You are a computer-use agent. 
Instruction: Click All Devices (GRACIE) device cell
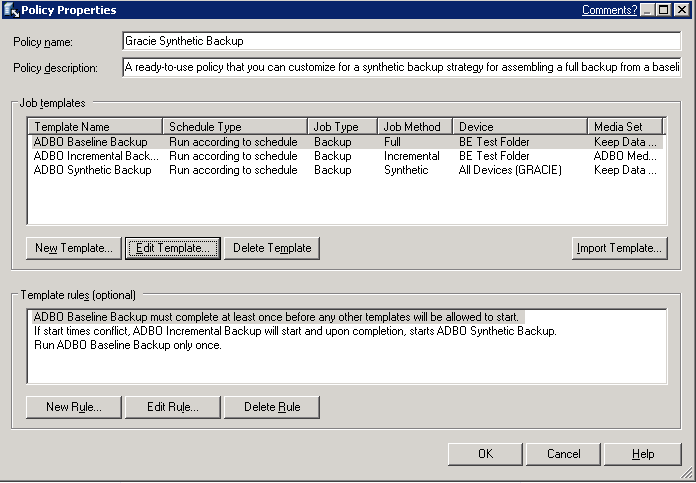tap(510, 170)
